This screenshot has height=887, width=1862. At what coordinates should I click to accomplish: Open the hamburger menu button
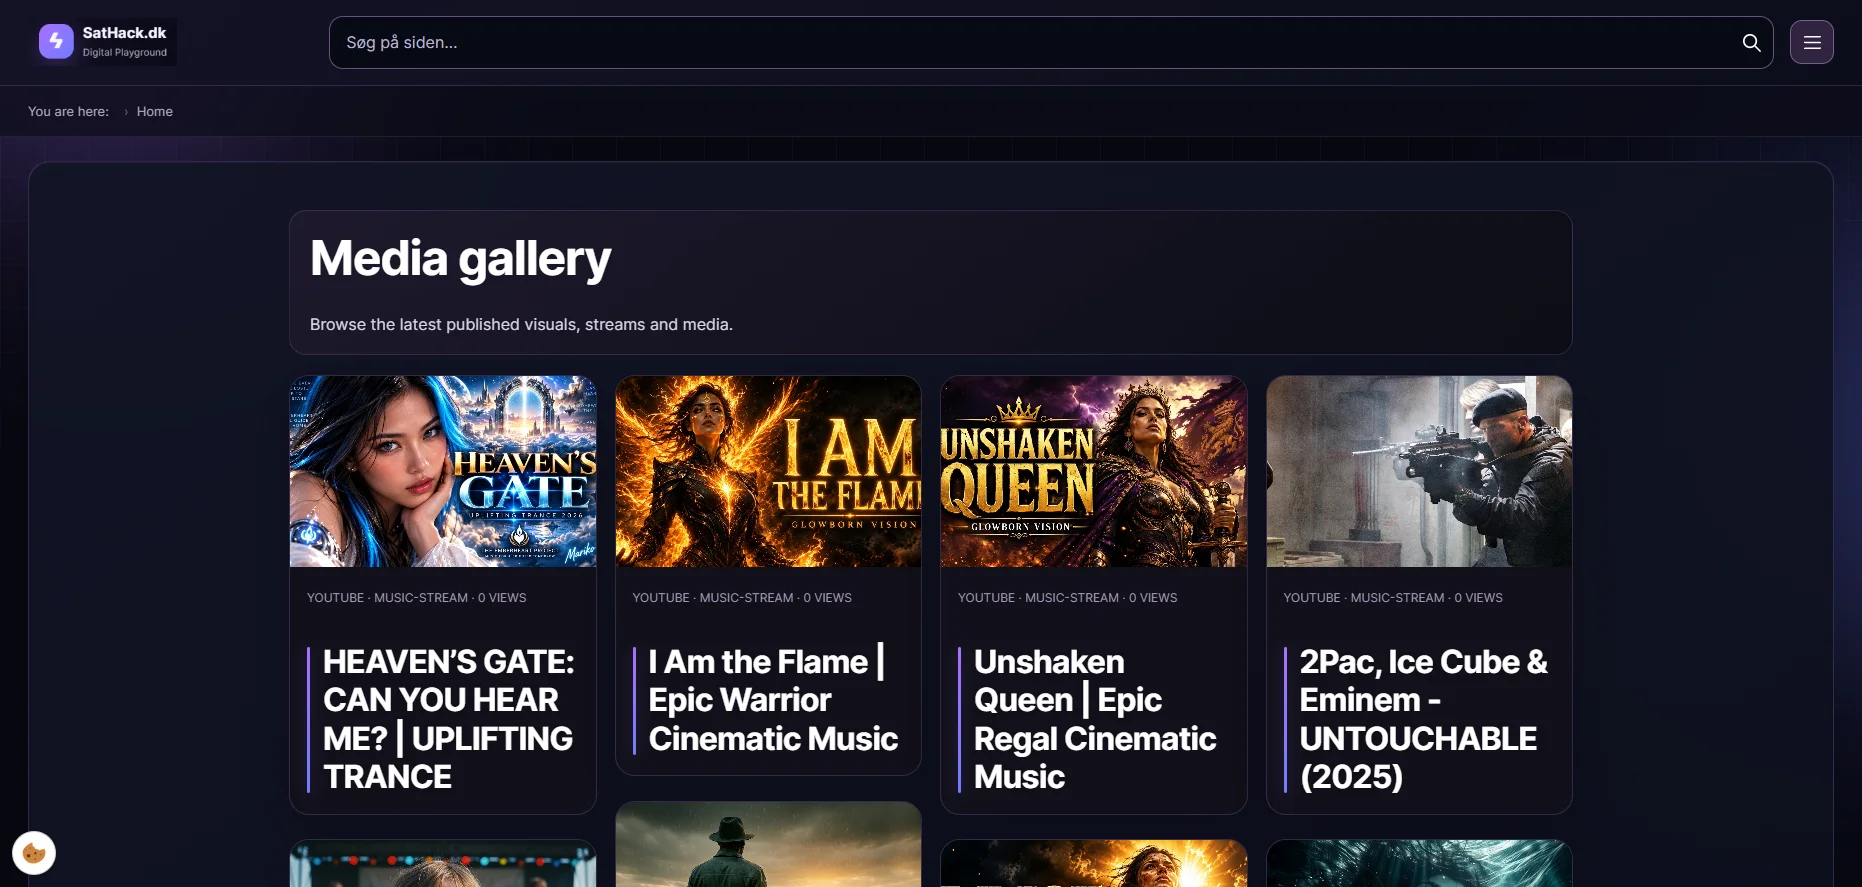coord(1811,42)
